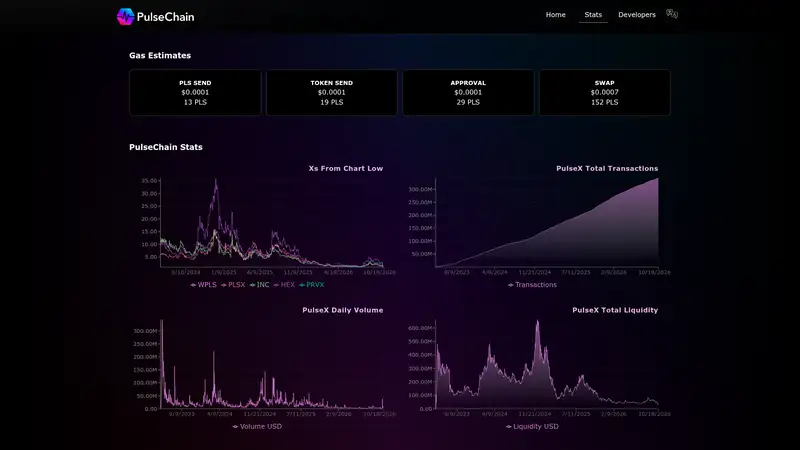The height and width of the screenshot is (450, 800).
Task: Toggle the WPLS series in legend
Action: click(204, 285)
